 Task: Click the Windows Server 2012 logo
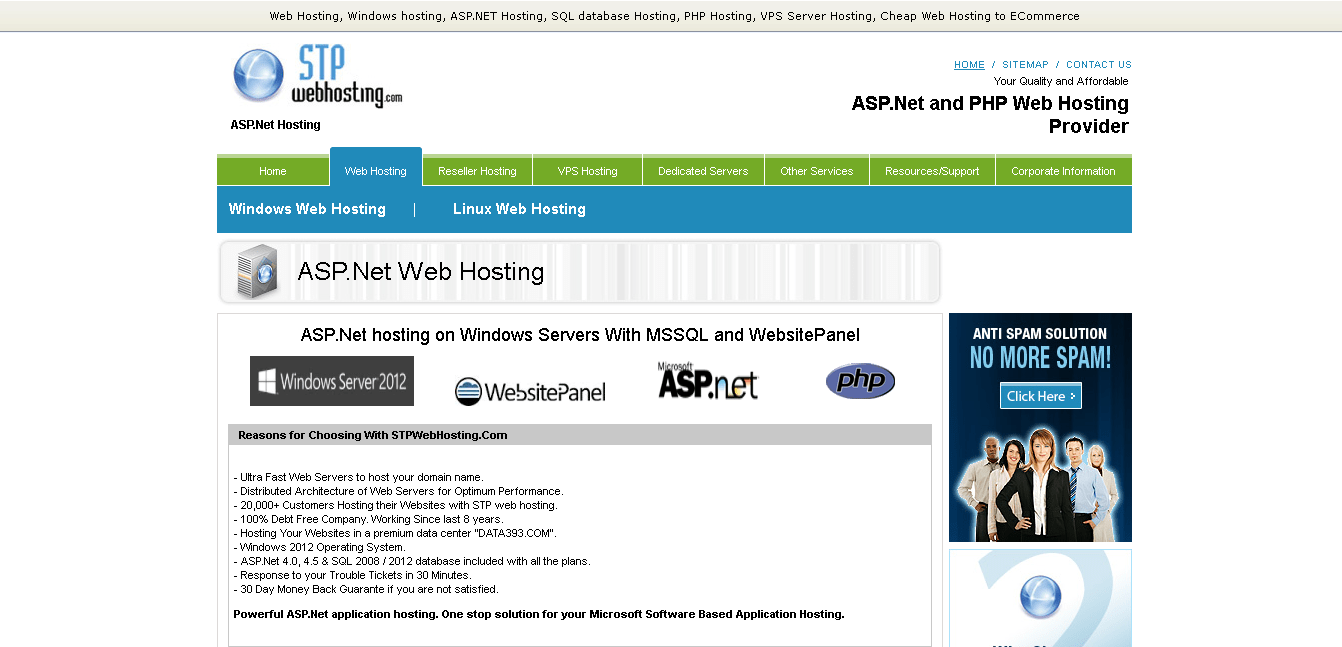point(332,381)
